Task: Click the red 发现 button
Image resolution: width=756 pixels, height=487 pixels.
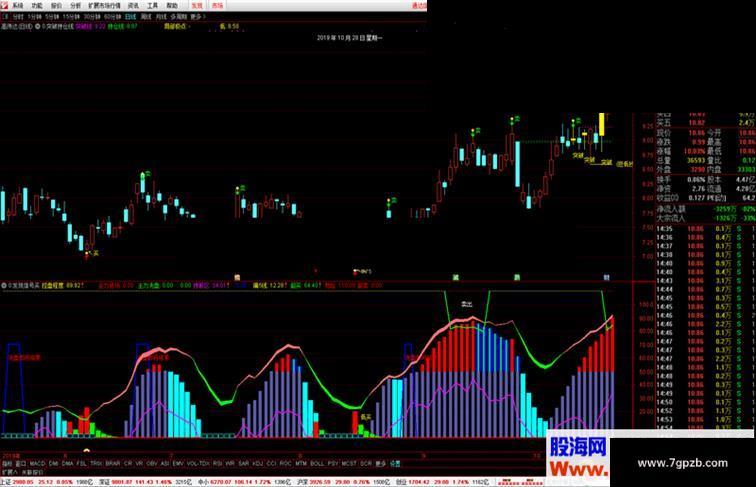Action: tap(197, 6)
